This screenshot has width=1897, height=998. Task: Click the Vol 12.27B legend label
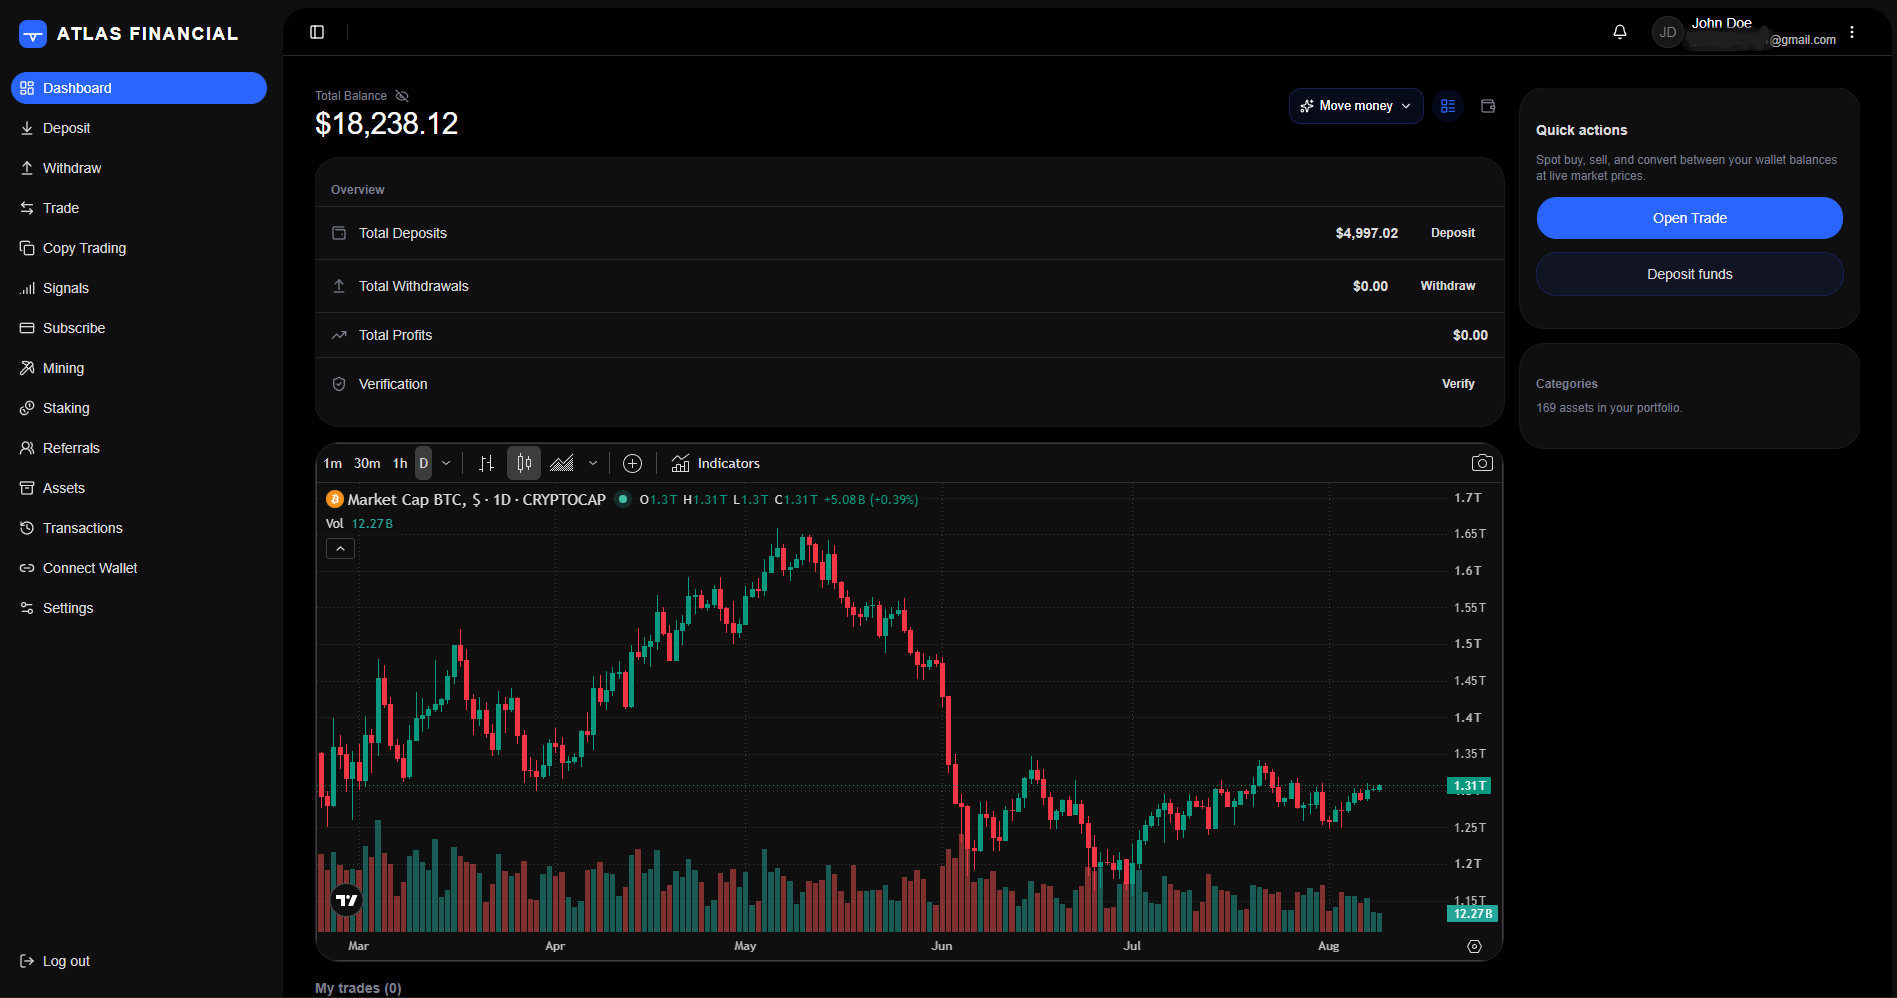point(359,524)
